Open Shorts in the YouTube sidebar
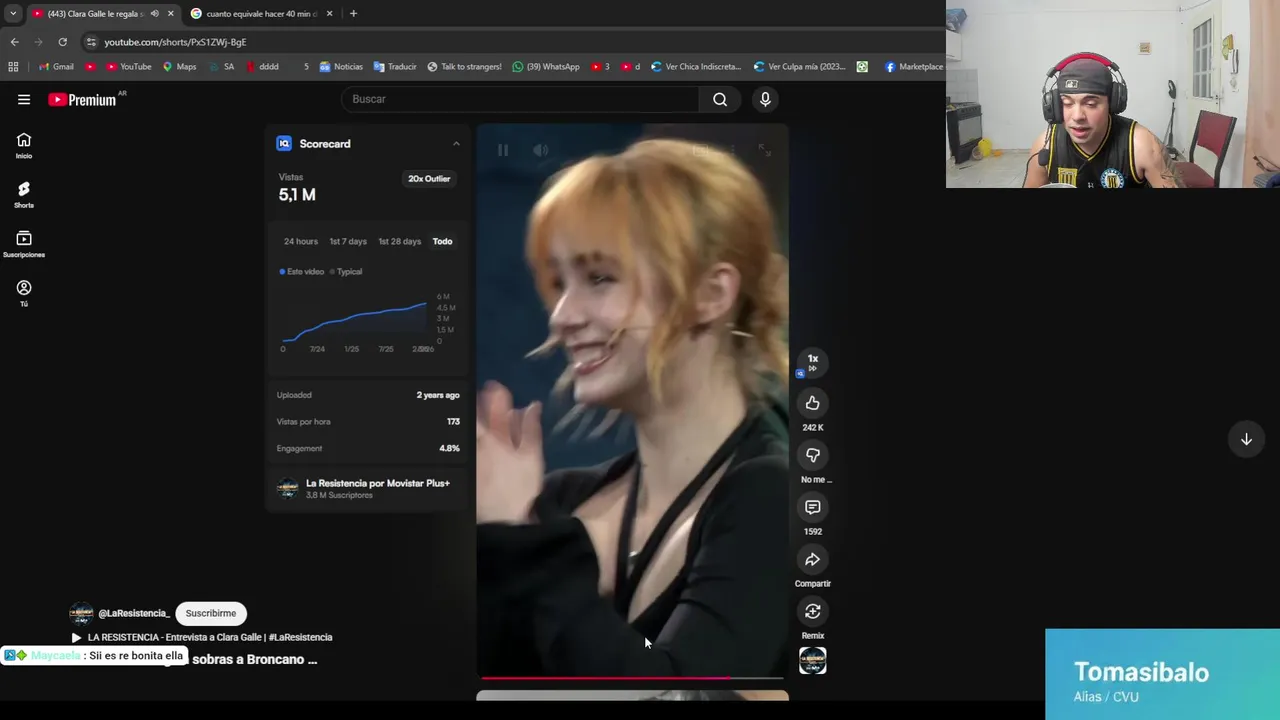 point(24,194)
